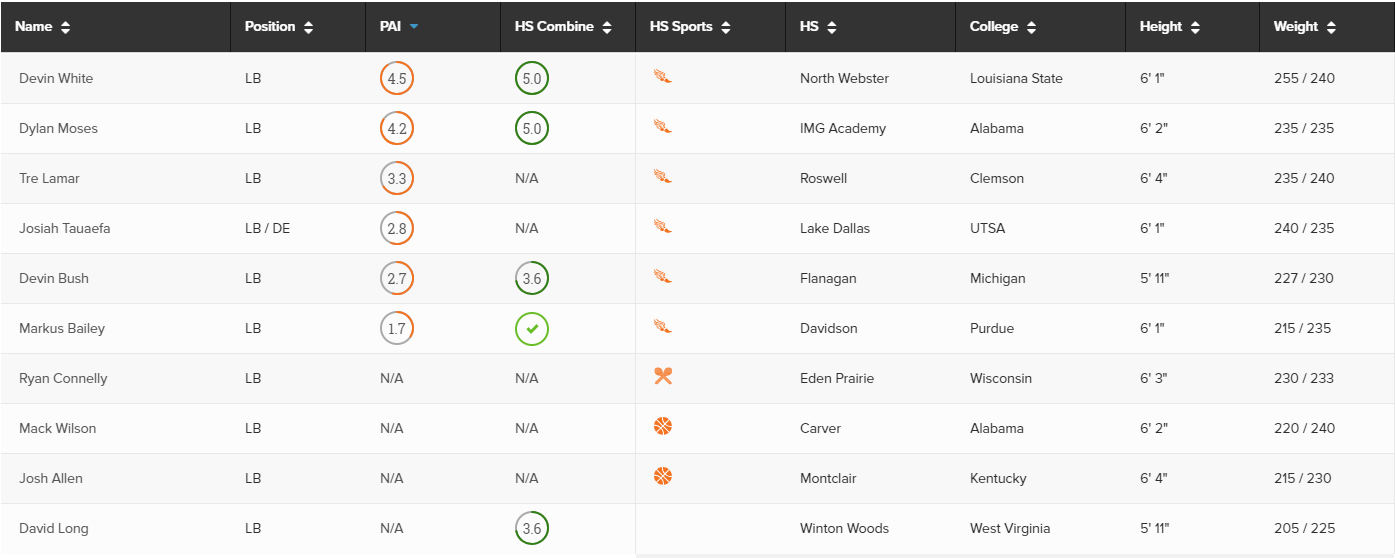This screenshot has width=1395, height=558.
Task: Sort by the Height column header
Action: pyautogui.click(x=1170, y=27)
